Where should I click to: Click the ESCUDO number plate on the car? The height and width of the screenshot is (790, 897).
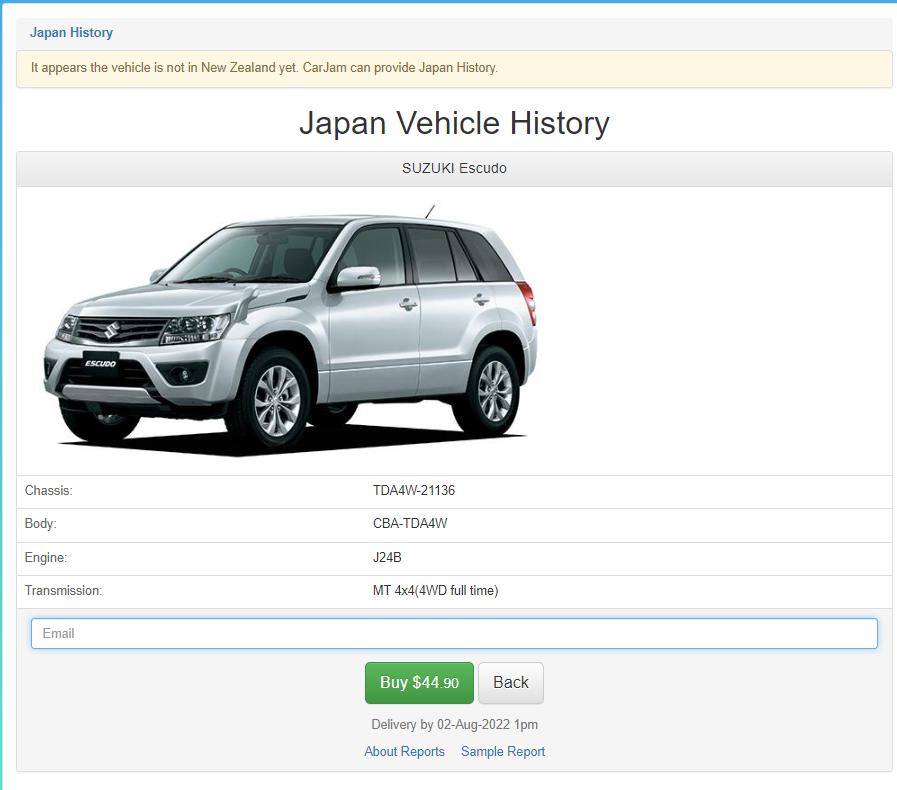click(100, 363)
